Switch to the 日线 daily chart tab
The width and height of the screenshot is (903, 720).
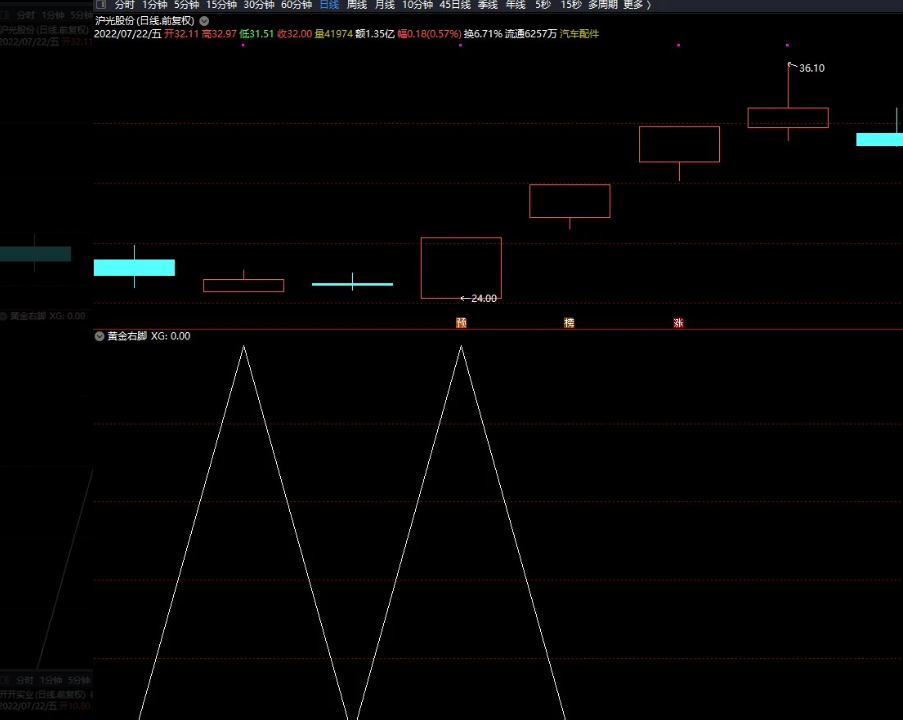click(x=329, y=5)
